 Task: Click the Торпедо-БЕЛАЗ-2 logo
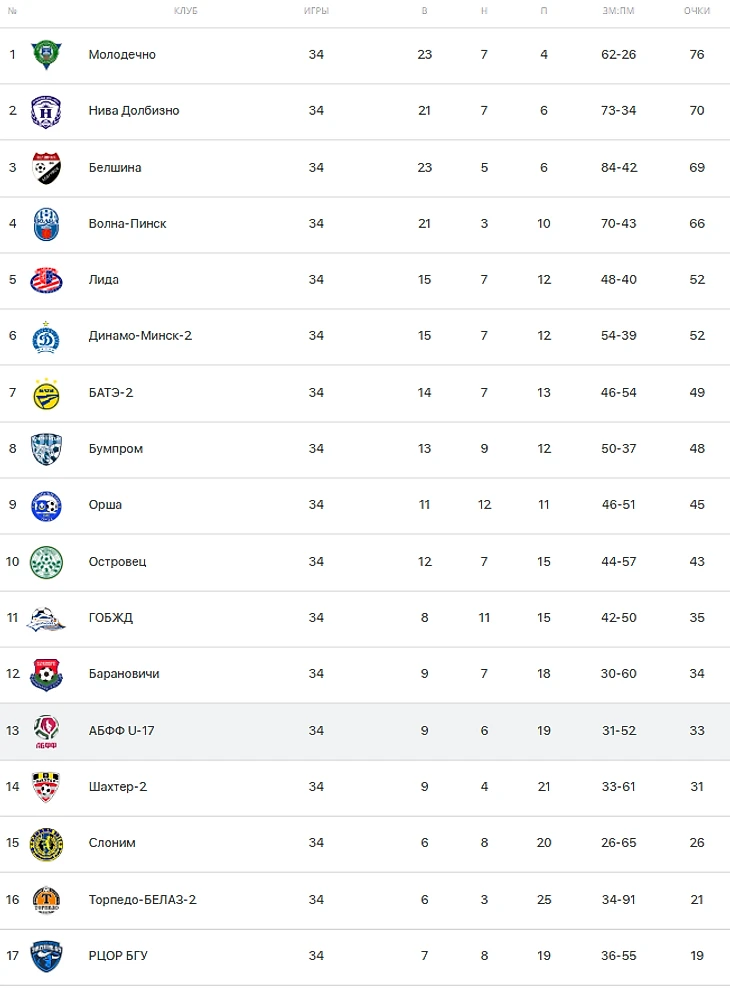(x=46, y=900)
